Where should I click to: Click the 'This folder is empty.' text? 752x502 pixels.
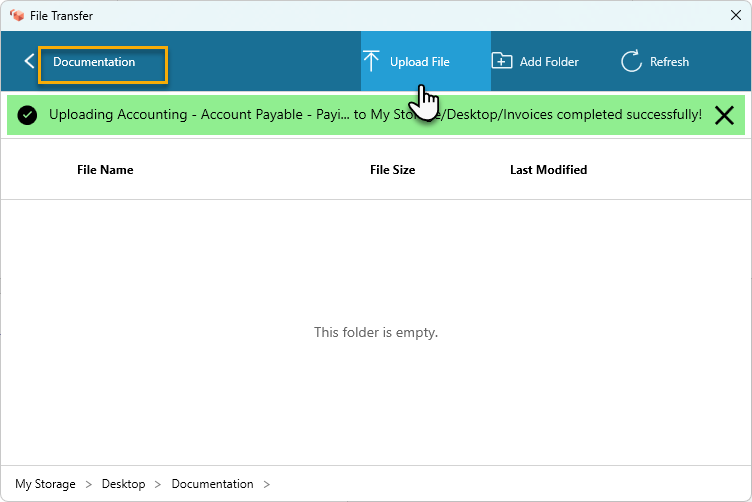pyautogui.click(x=376, y=332)
